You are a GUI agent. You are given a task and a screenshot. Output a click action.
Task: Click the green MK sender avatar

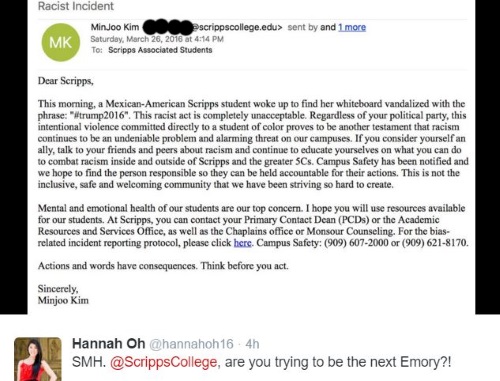(61, 42)
